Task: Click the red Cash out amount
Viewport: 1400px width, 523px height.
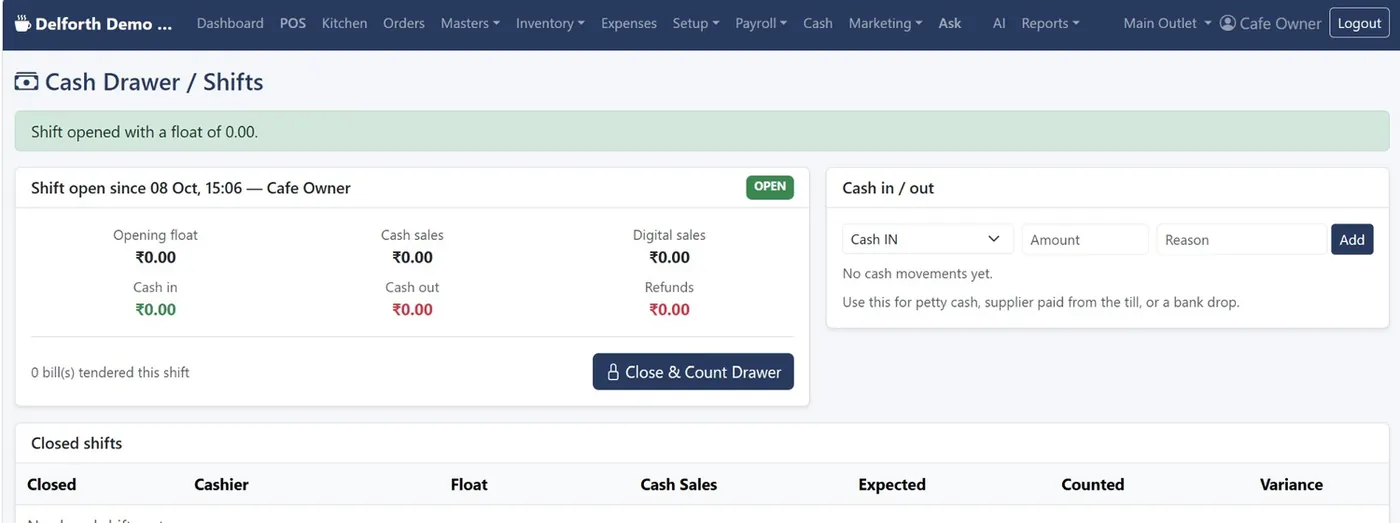Action: pos(412,309)
